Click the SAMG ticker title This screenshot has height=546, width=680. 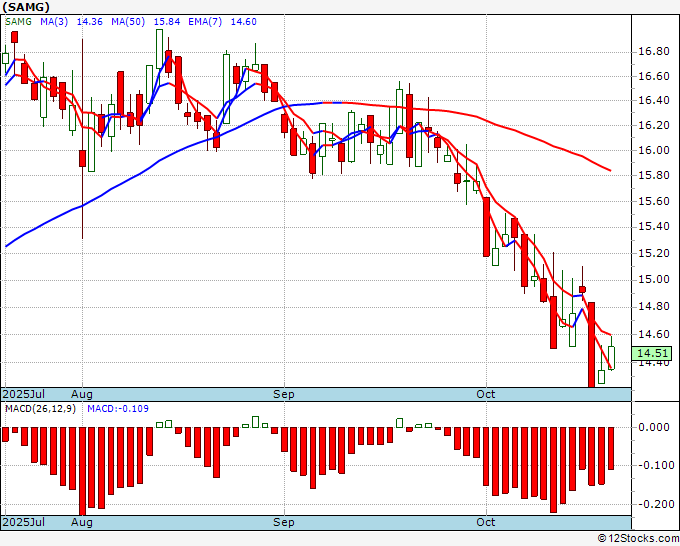point(26,7)
